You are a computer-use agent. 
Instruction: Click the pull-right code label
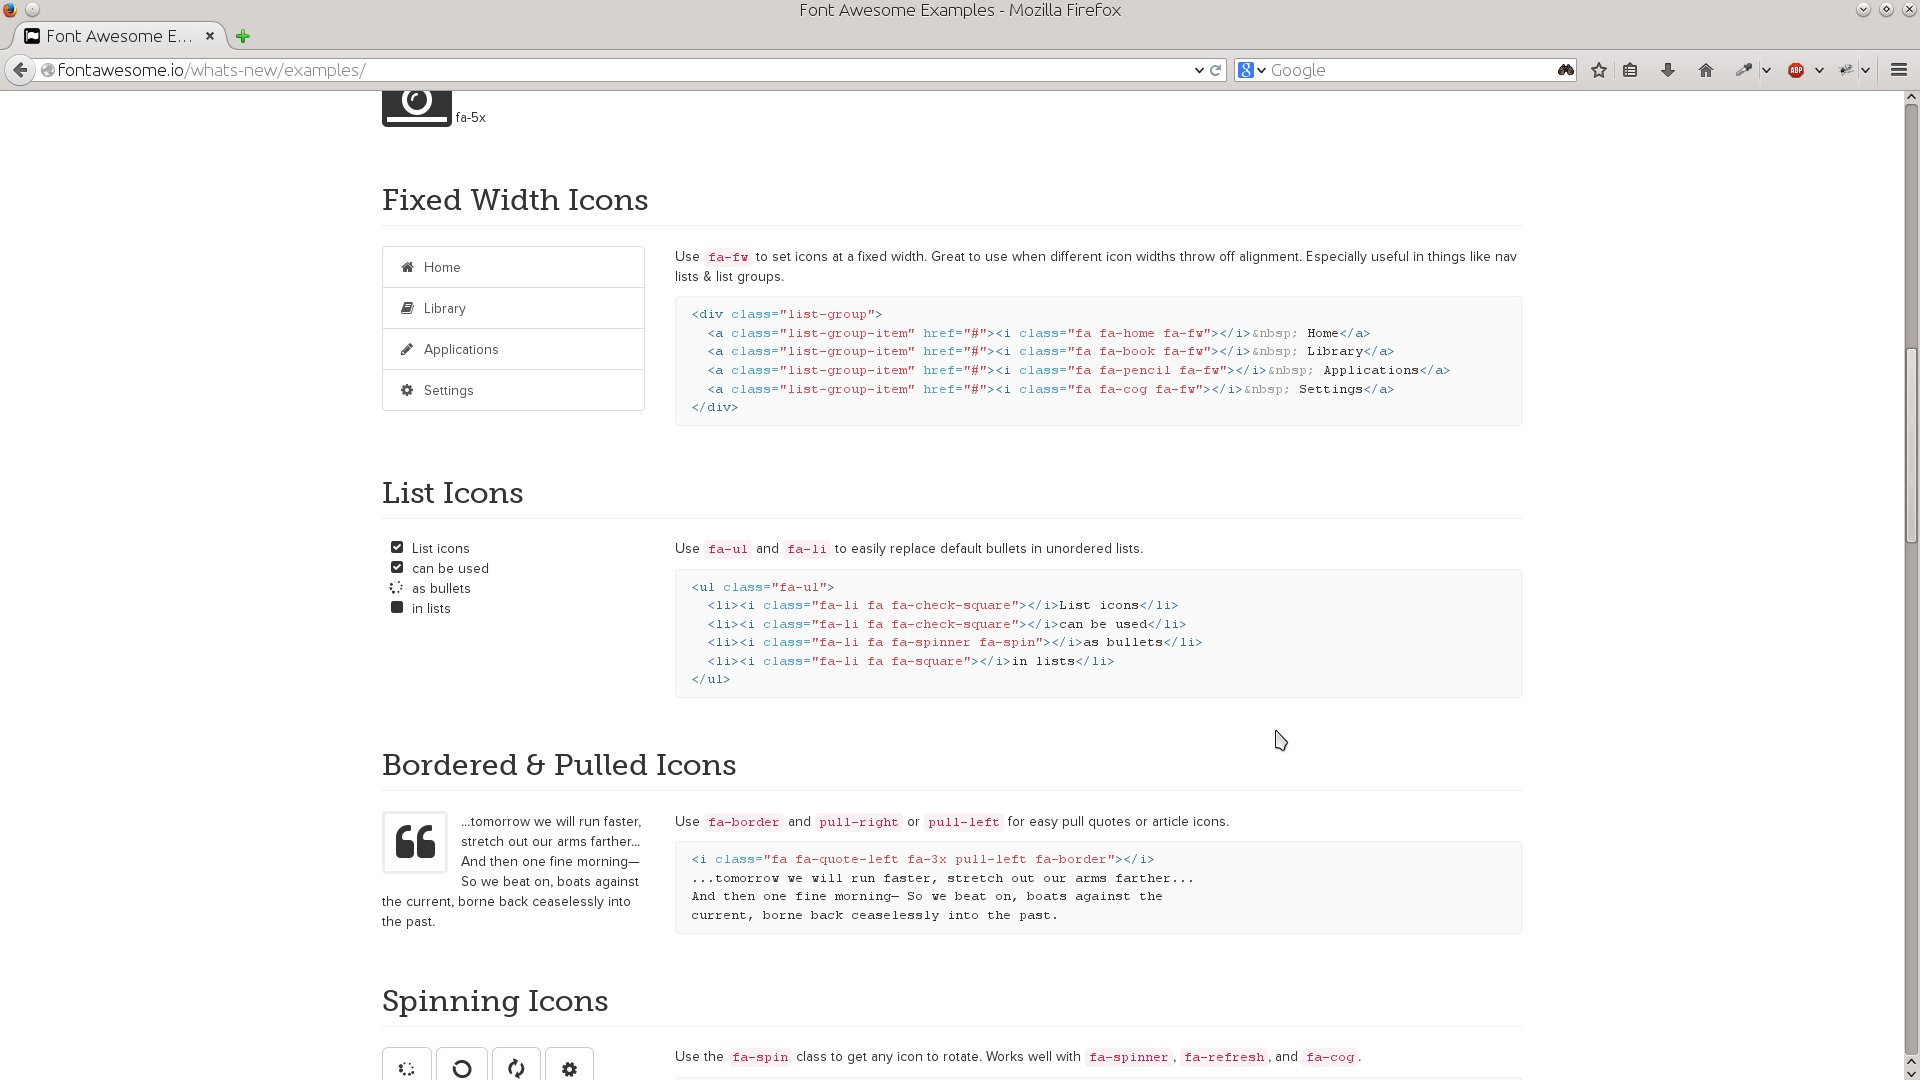coord(859,822)
